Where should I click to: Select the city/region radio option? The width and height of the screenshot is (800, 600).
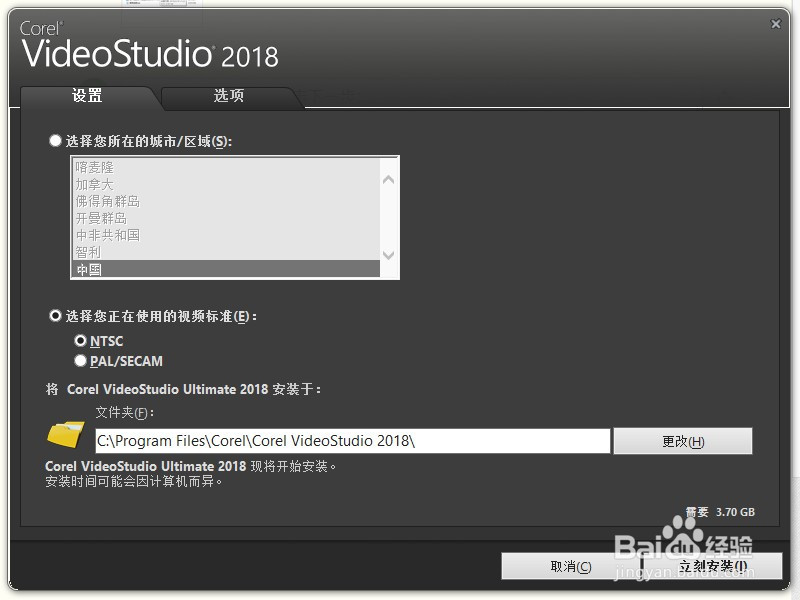[x=55, y=140]
